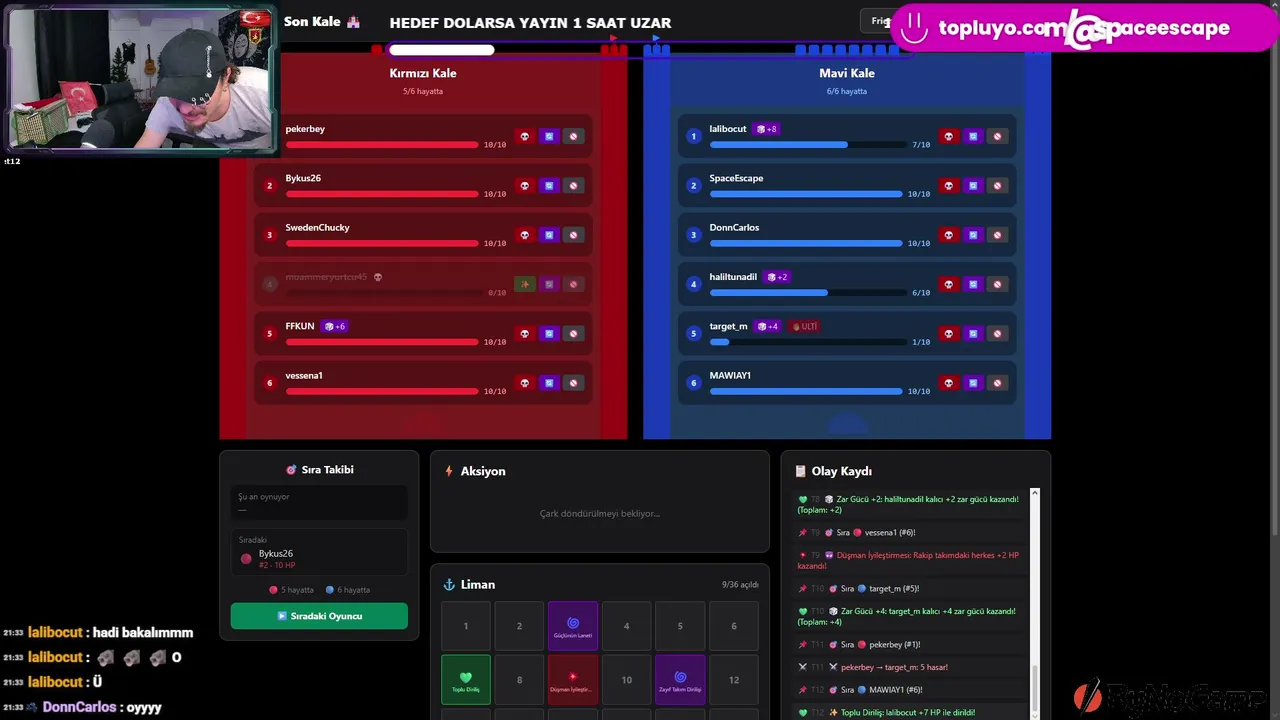Click green revive icon on dead player row 4
Image resolution: width=1280 pixels, height=720 pixels.
pyautogui.click(x=524, y=284)
